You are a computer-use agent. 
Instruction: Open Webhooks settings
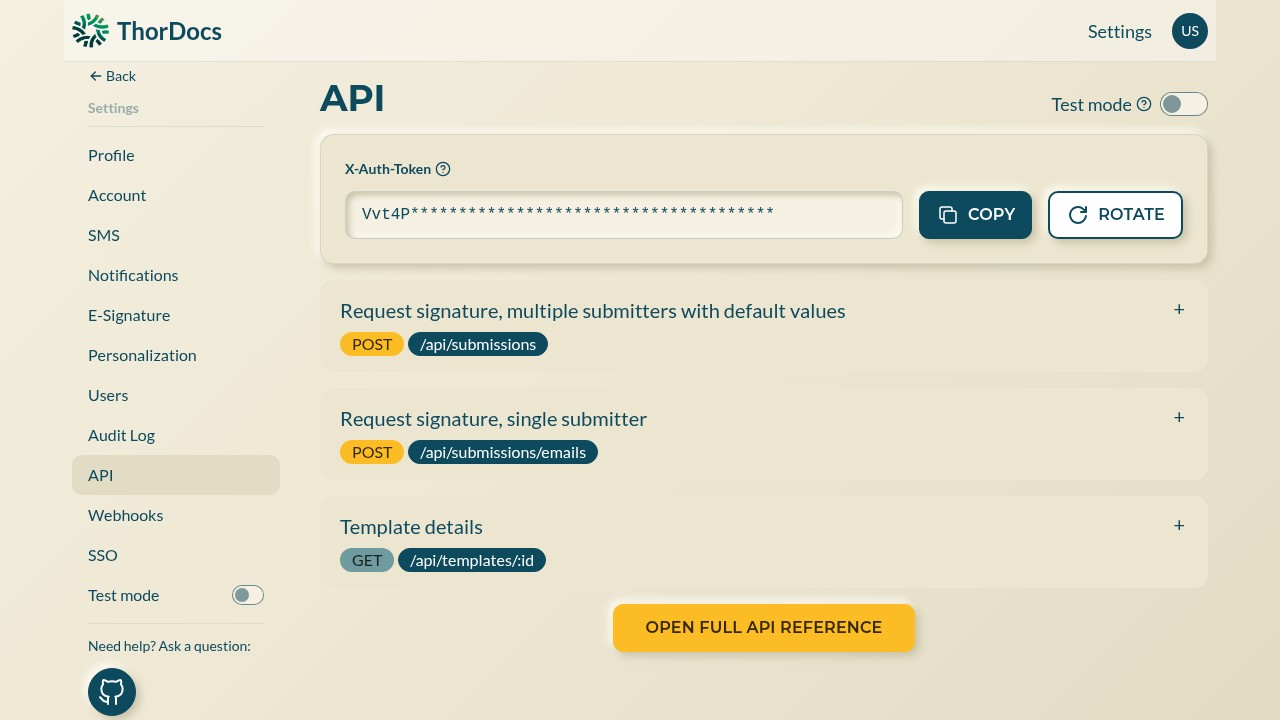[x=176, y=515]
